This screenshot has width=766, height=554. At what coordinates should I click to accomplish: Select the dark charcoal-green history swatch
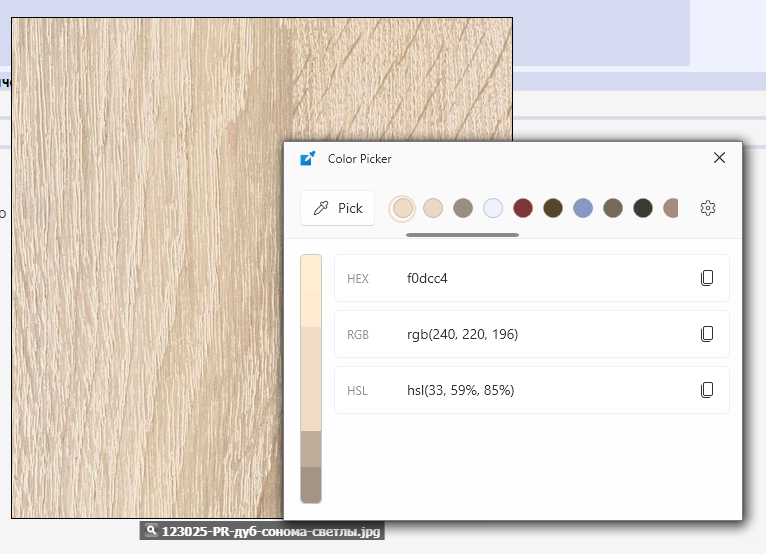pos(643,208)
